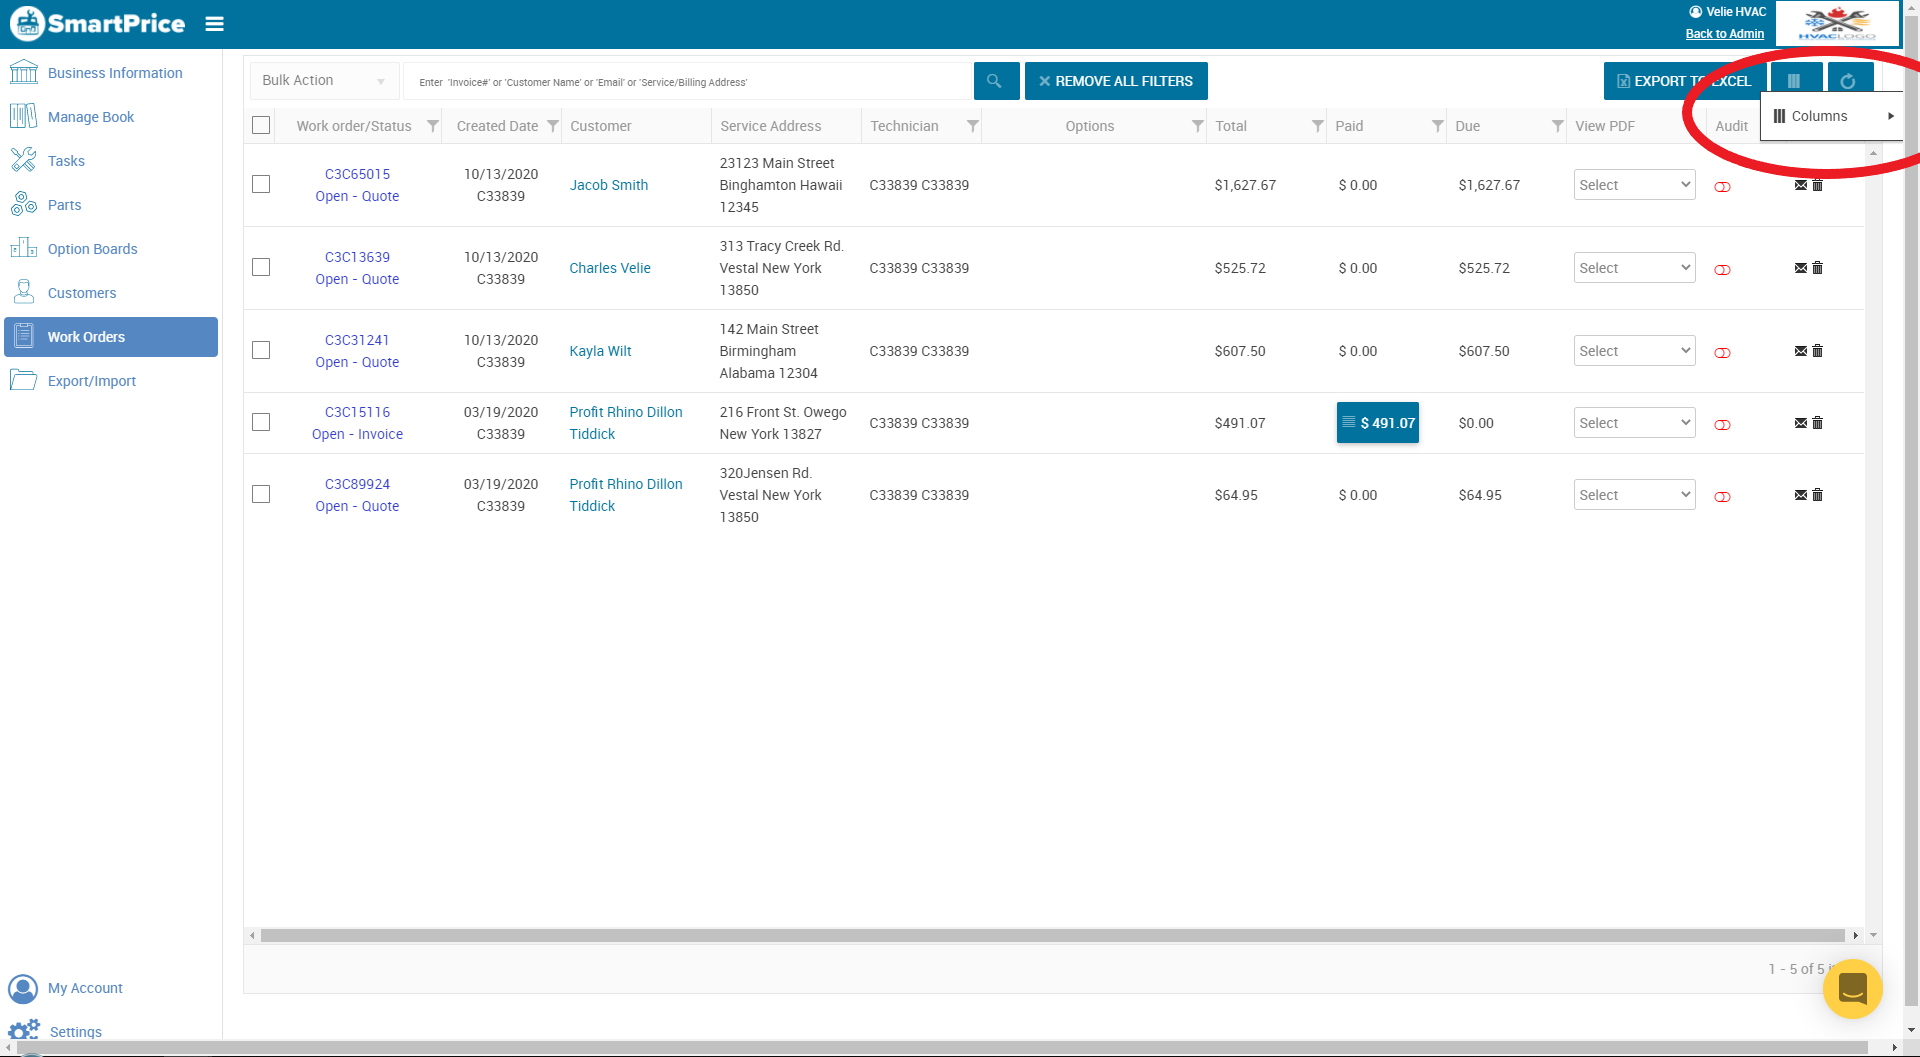Viewport: 1920px width, 1057px height.
Task: Delete the work order for Charles Velie
Action: click(1817, 268)
